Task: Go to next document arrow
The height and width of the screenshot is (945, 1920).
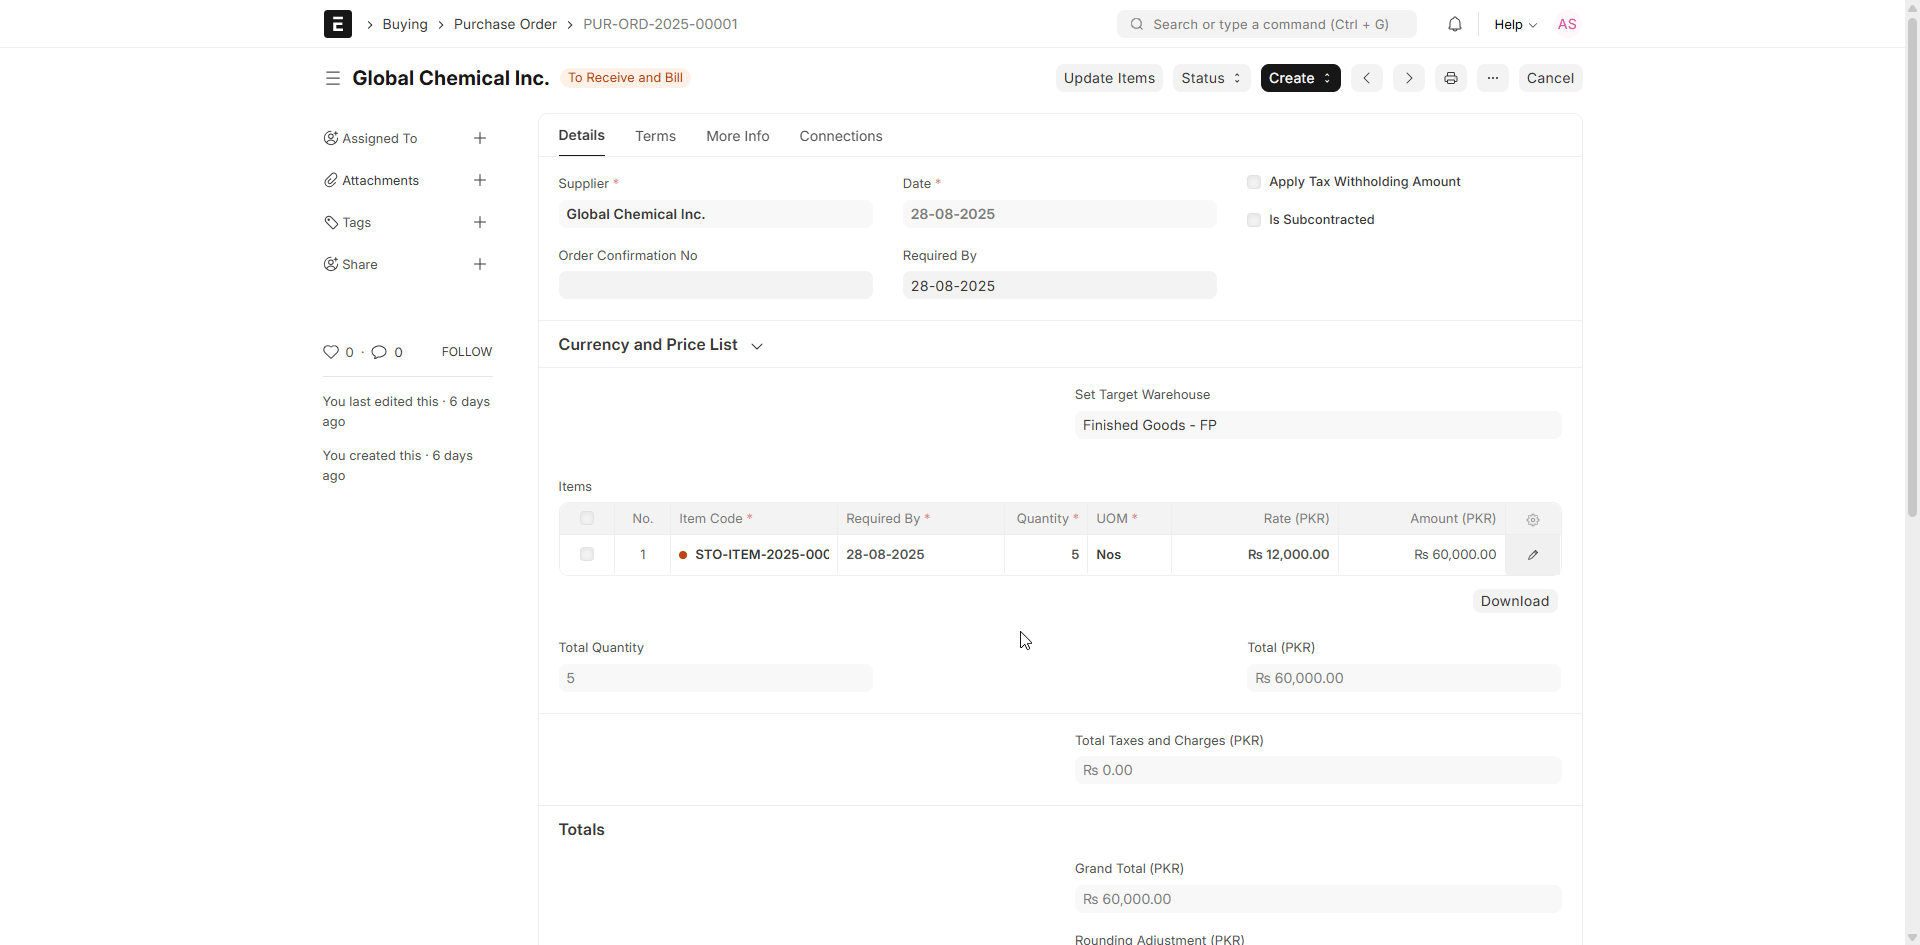Action: click(x=1408, y=78)
